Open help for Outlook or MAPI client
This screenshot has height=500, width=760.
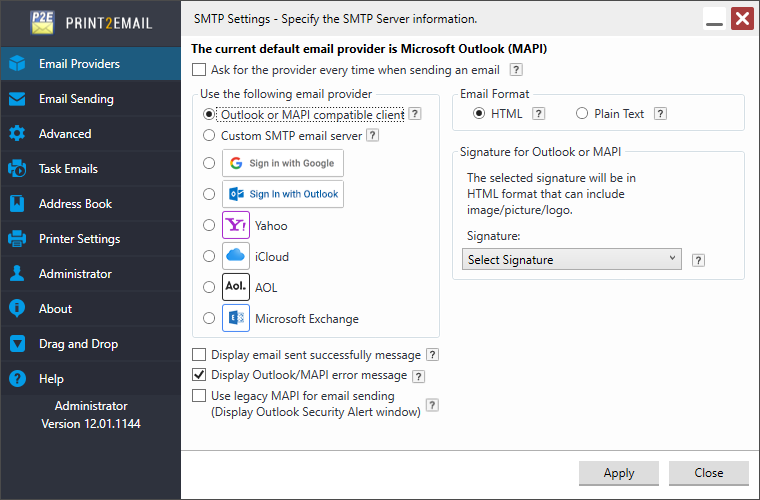(x=415, y=114)
